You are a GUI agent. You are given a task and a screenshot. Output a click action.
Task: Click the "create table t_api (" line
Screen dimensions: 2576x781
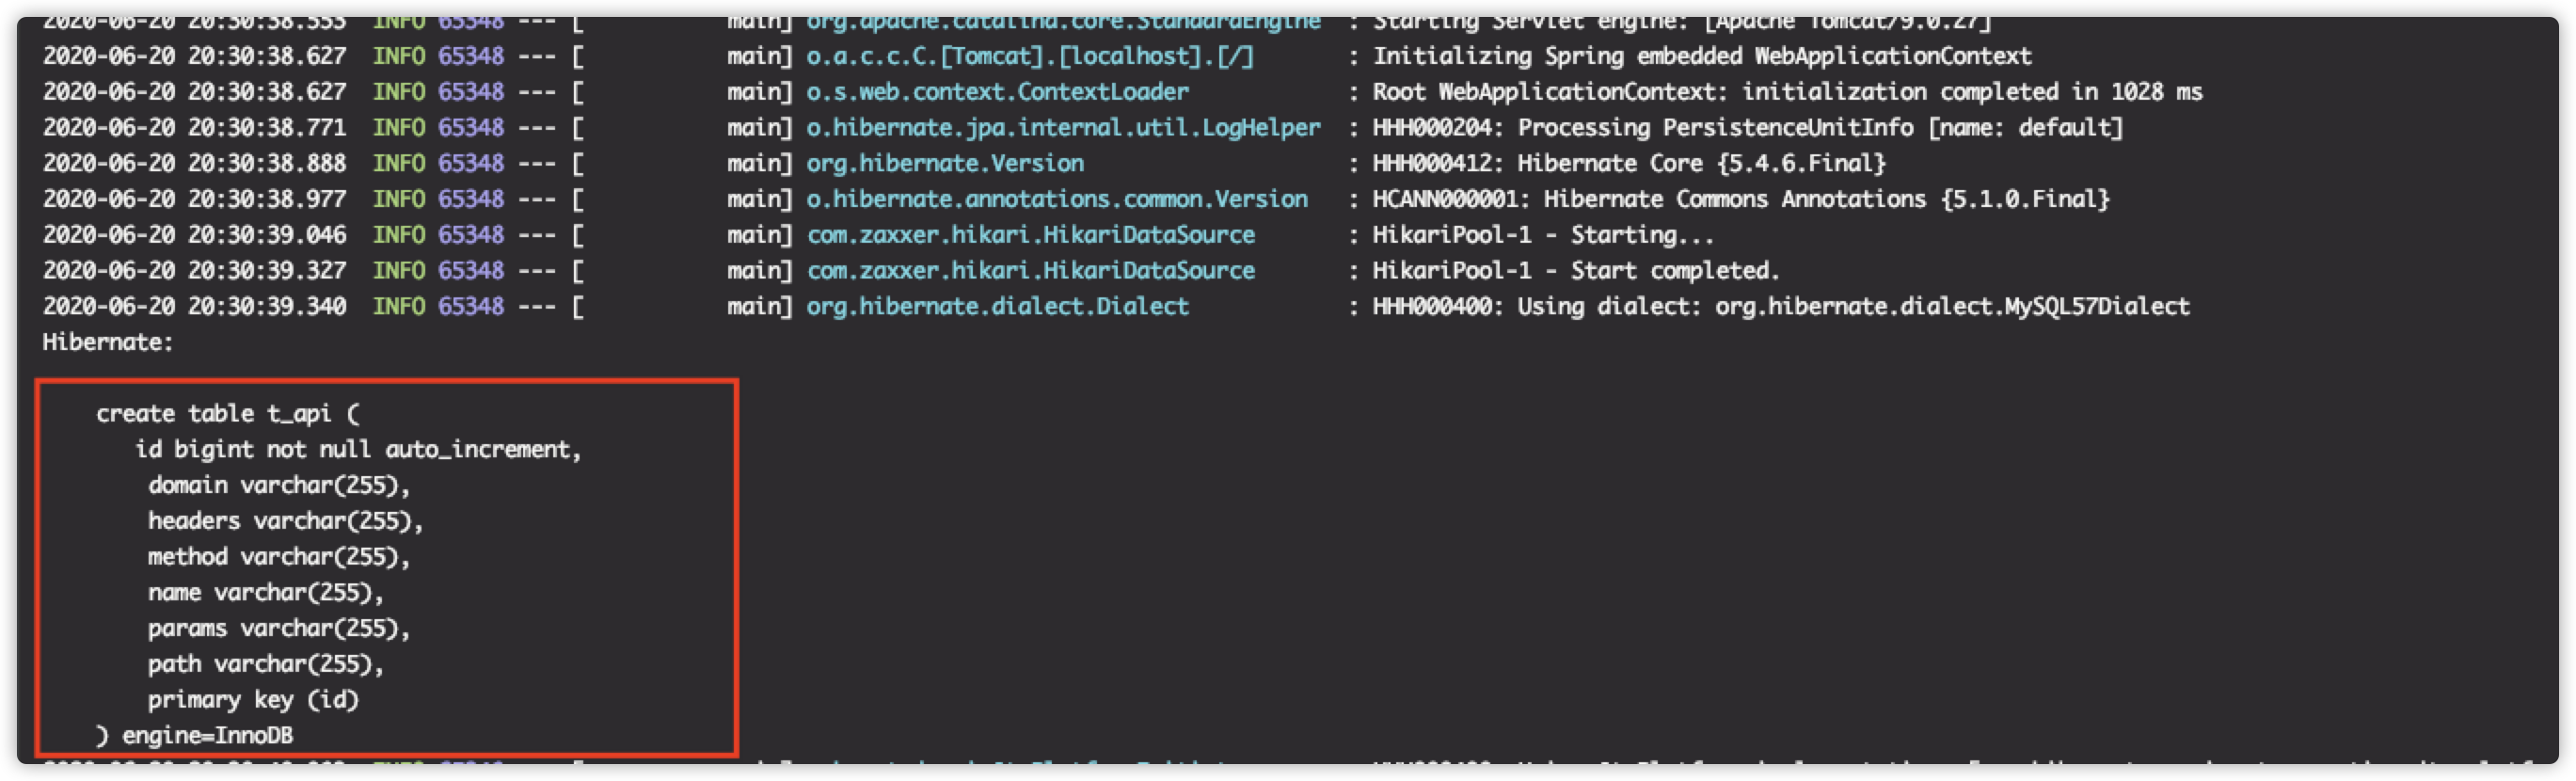tap(227, 414)
